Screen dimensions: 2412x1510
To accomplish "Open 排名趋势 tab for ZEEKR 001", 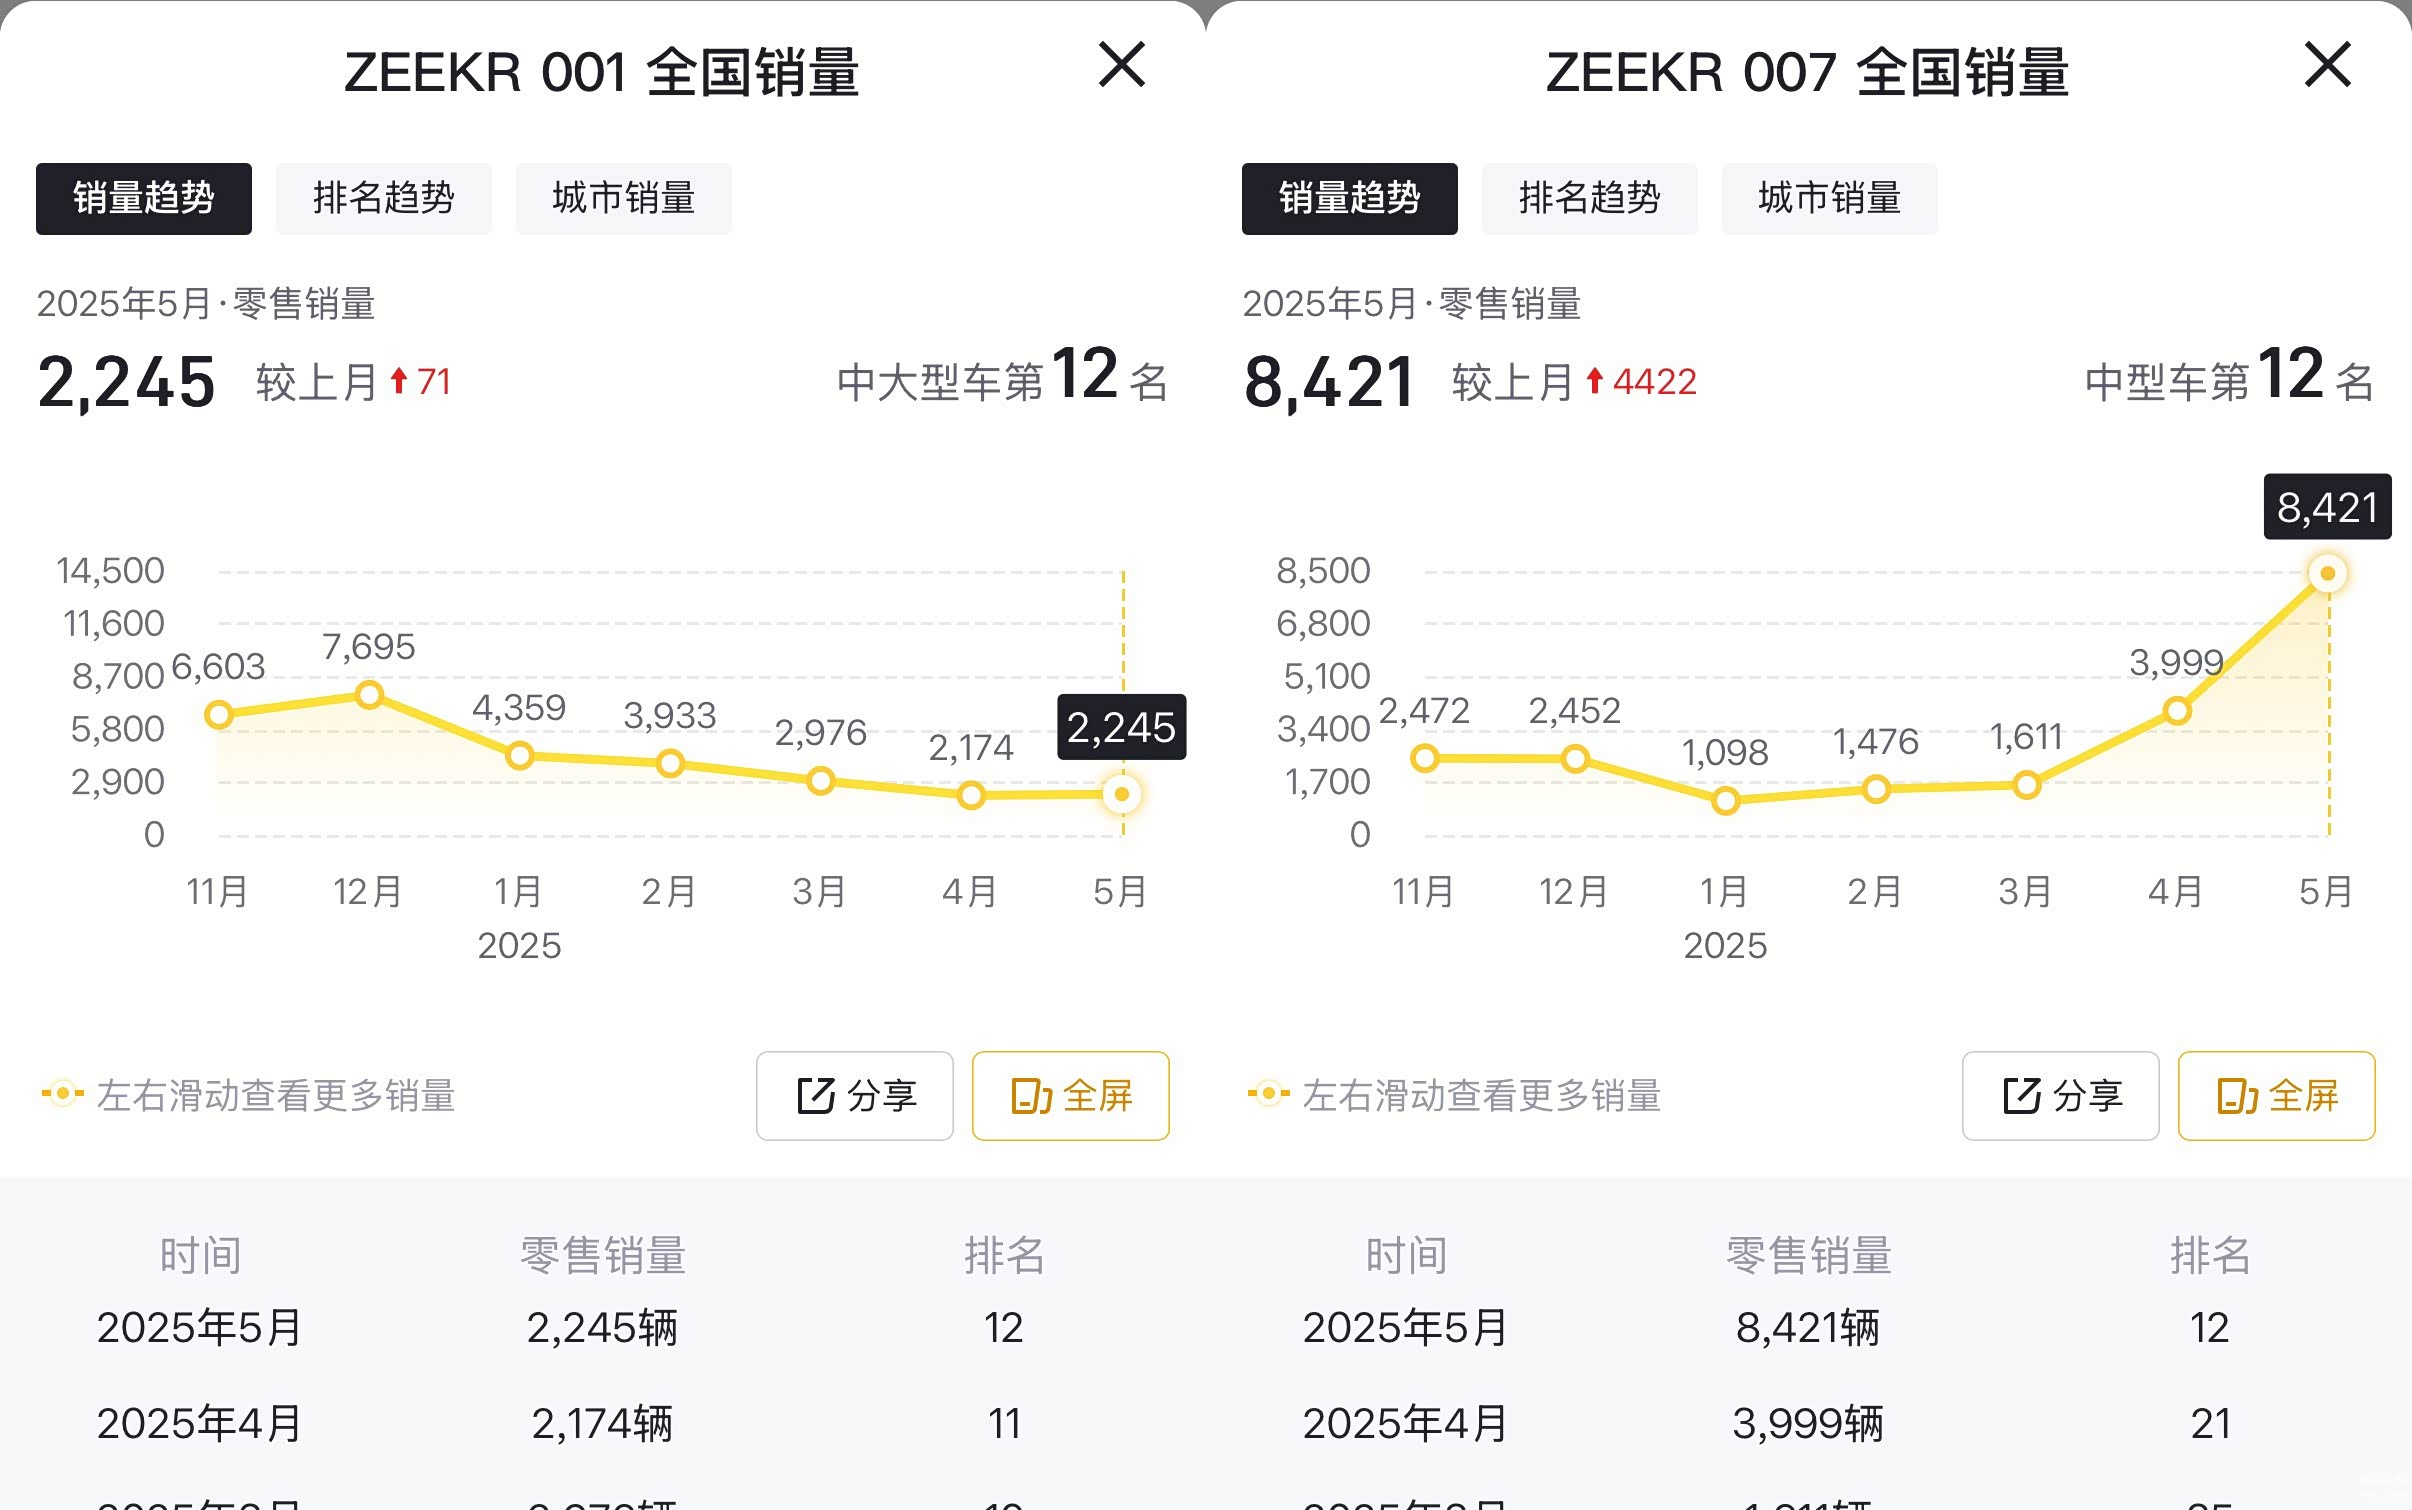I will [383, 198].
